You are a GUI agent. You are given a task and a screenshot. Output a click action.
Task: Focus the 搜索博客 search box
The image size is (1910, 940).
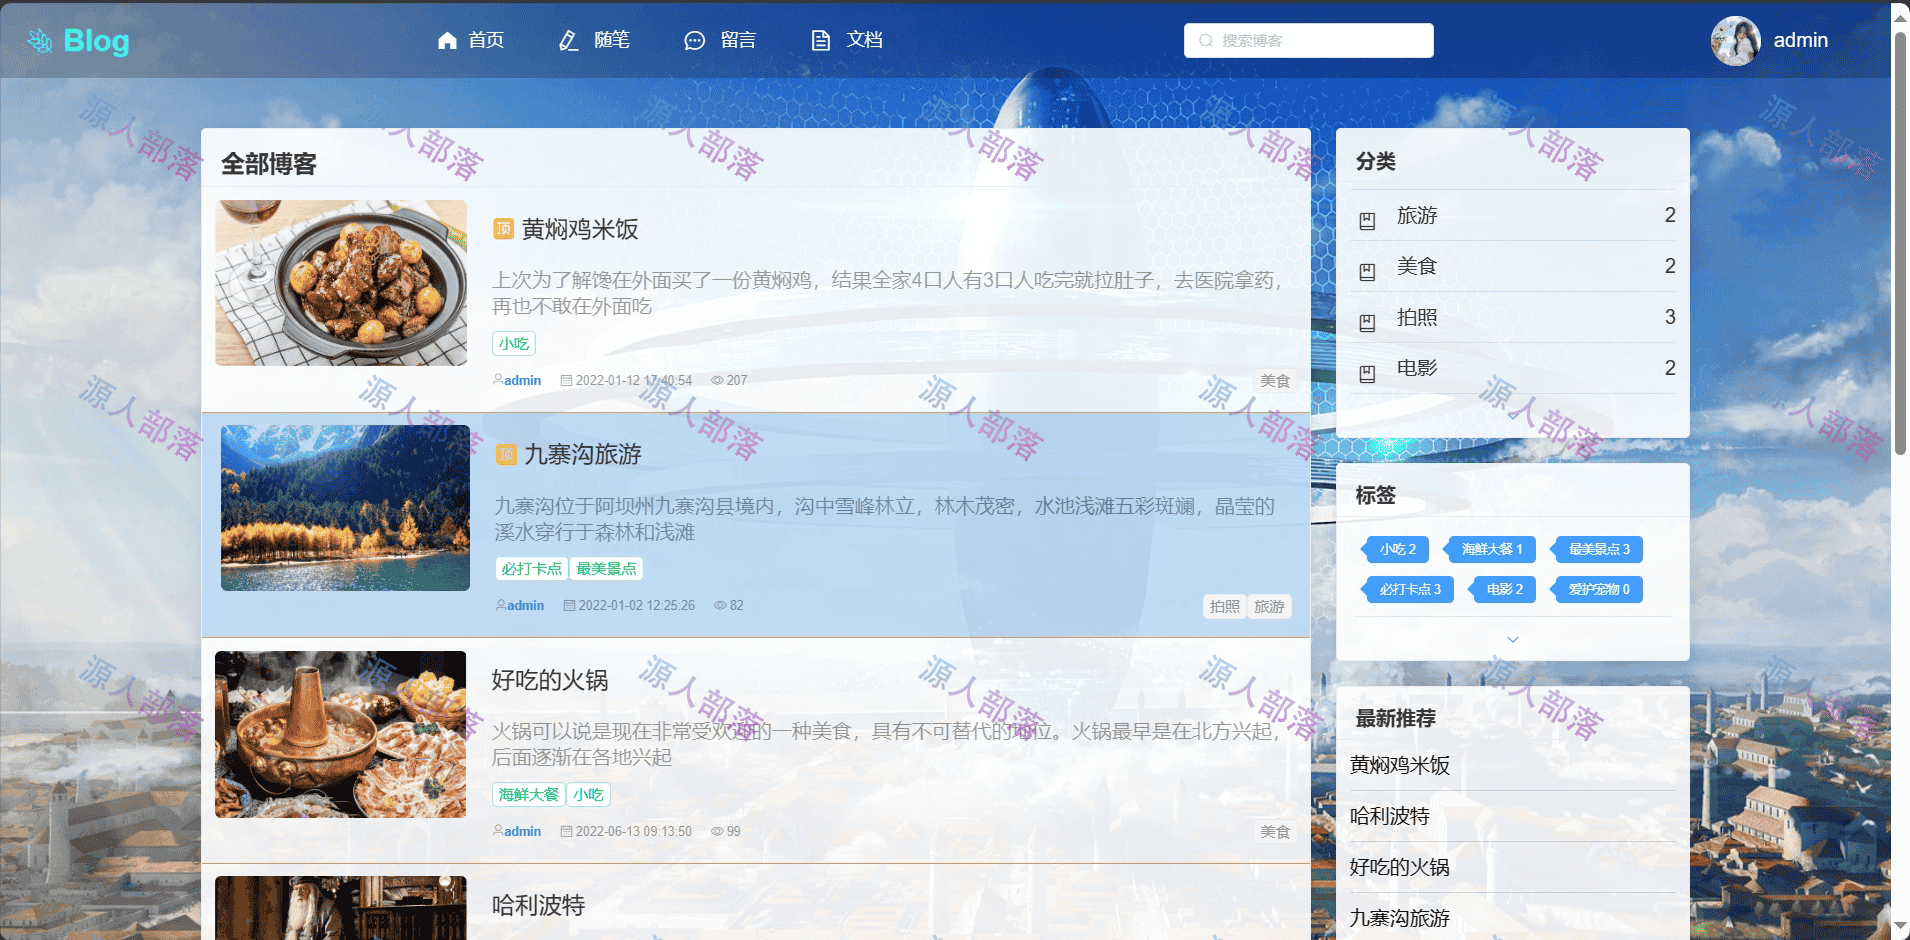coord(1308,41)
